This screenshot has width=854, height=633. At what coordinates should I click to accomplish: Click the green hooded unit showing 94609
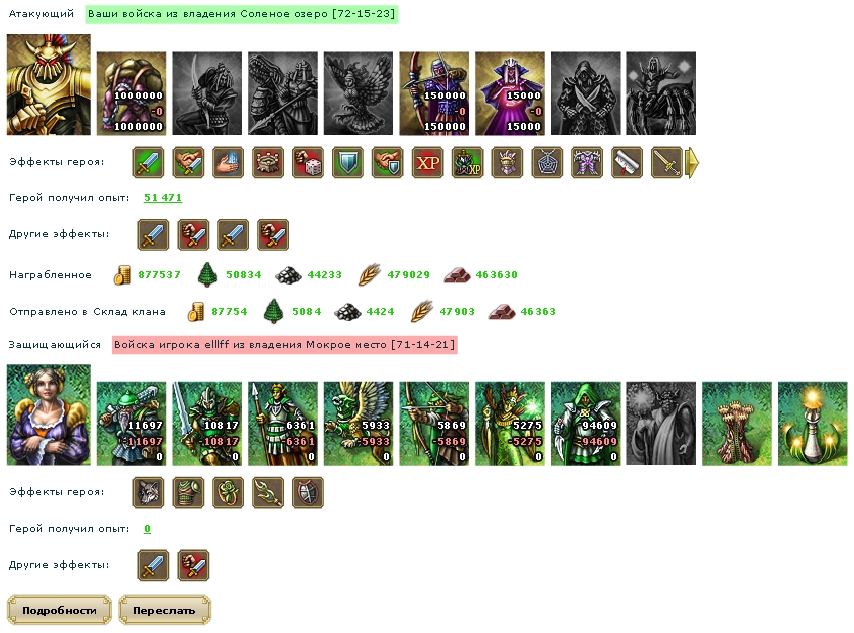click(585, 424)
